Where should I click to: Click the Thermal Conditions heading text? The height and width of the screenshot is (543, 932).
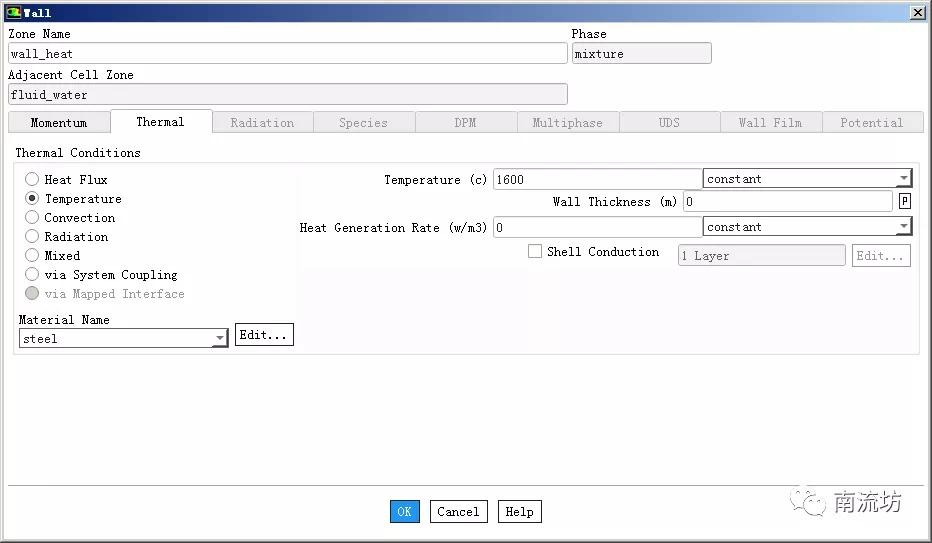point(78,153)
